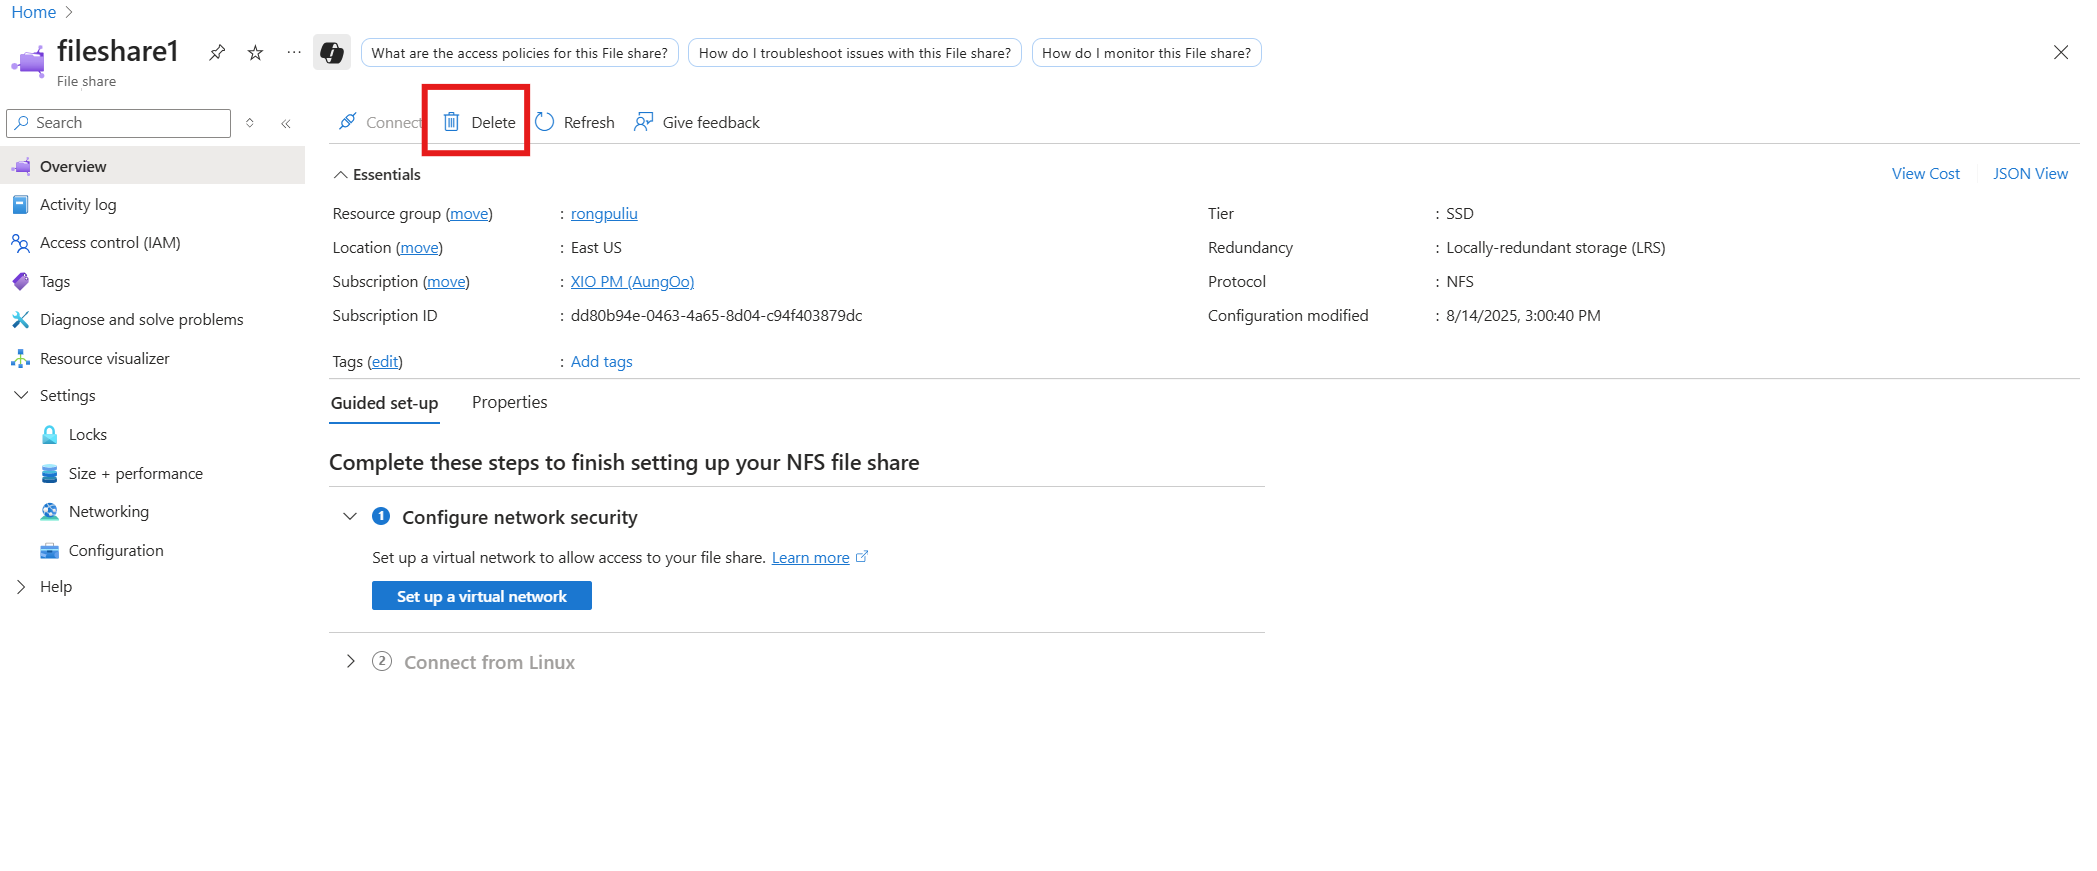Click Learn more about virtual network

tap(811, 558)
